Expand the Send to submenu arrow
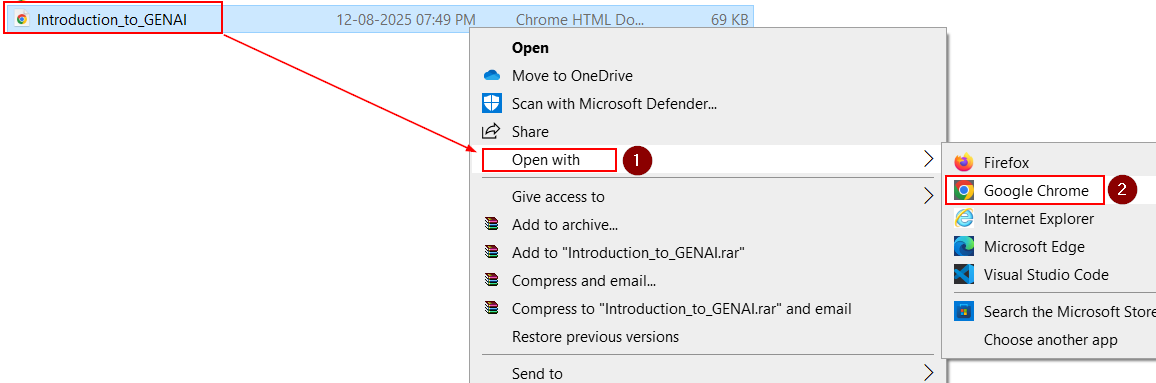Viewport: 1156px width, 383px height. click(928, 373)
